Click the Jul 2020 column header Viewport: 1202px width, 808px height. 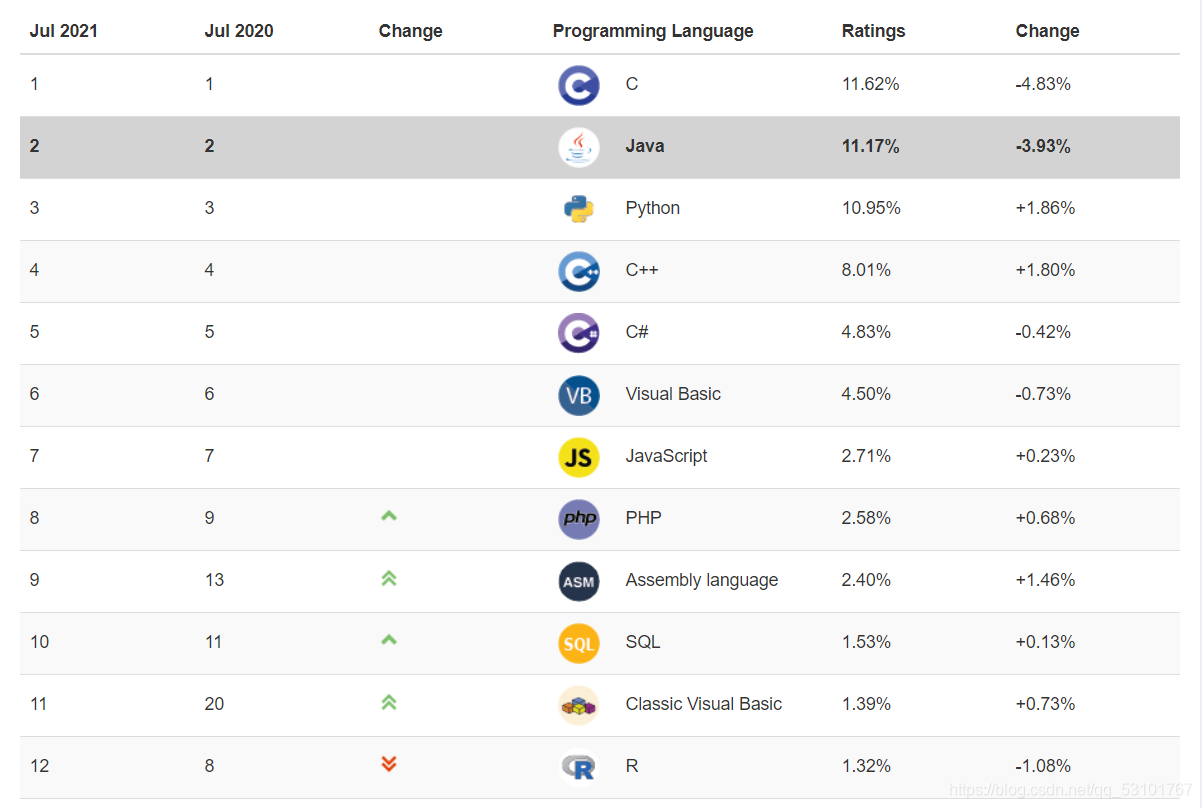click(x=239, y=31)
